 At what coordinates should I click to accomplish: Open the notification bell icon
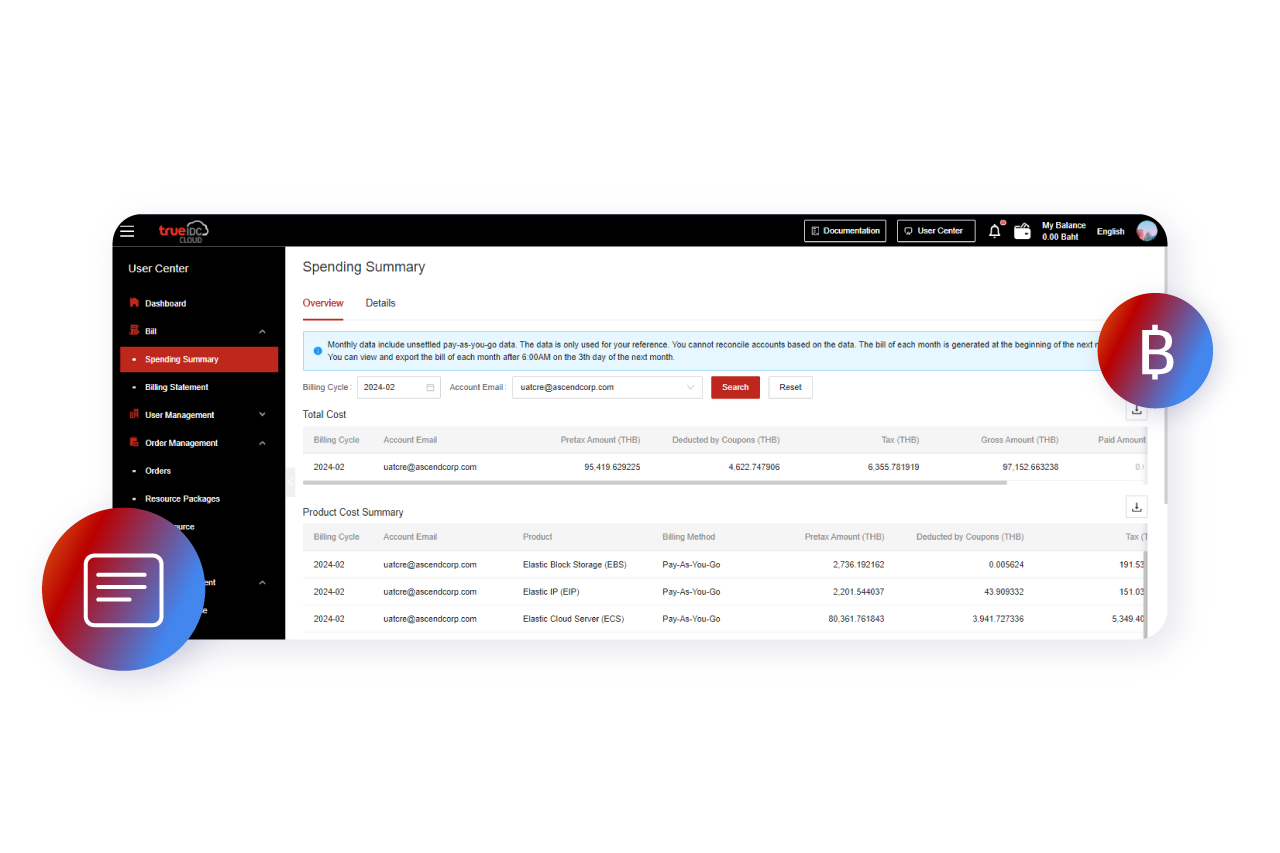click(x=993, y=231)
